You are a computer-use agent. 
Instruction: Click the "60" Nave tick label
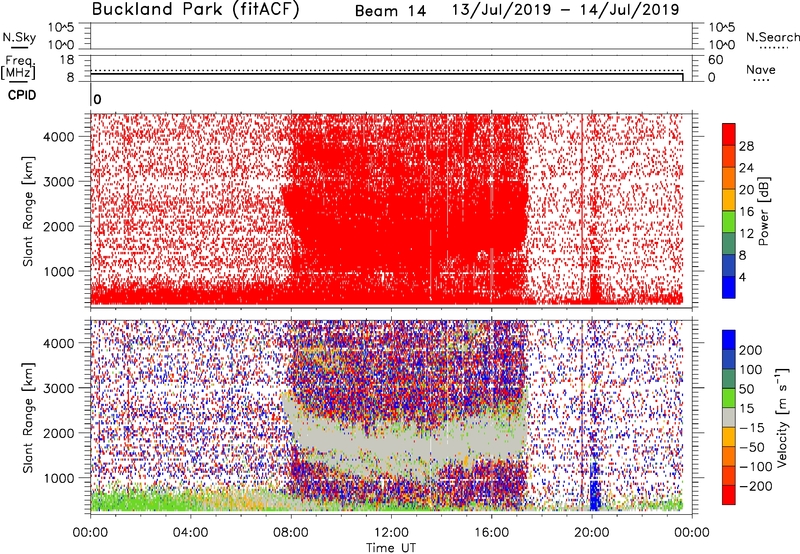click(715, 60)
